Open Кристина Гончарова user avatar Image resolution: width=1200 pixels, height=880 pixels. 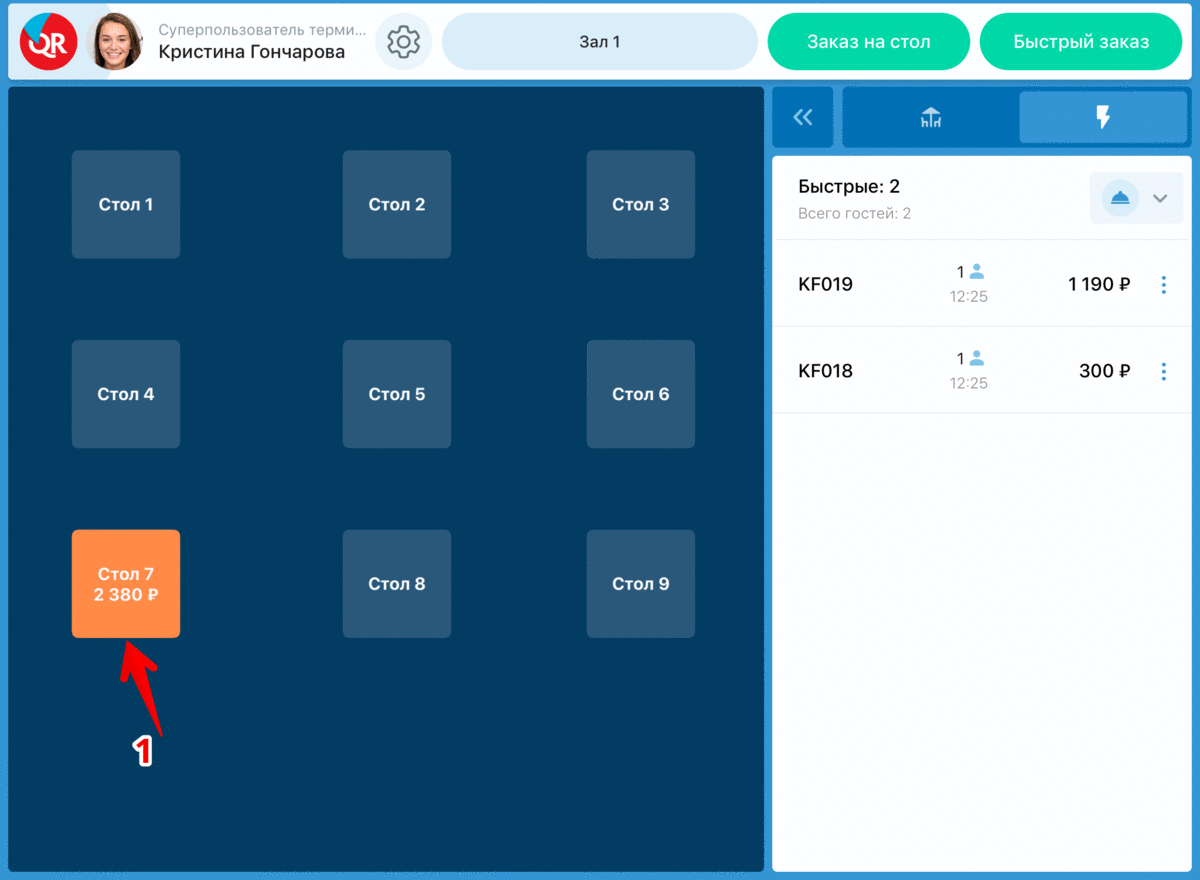[x=116, y=42]
